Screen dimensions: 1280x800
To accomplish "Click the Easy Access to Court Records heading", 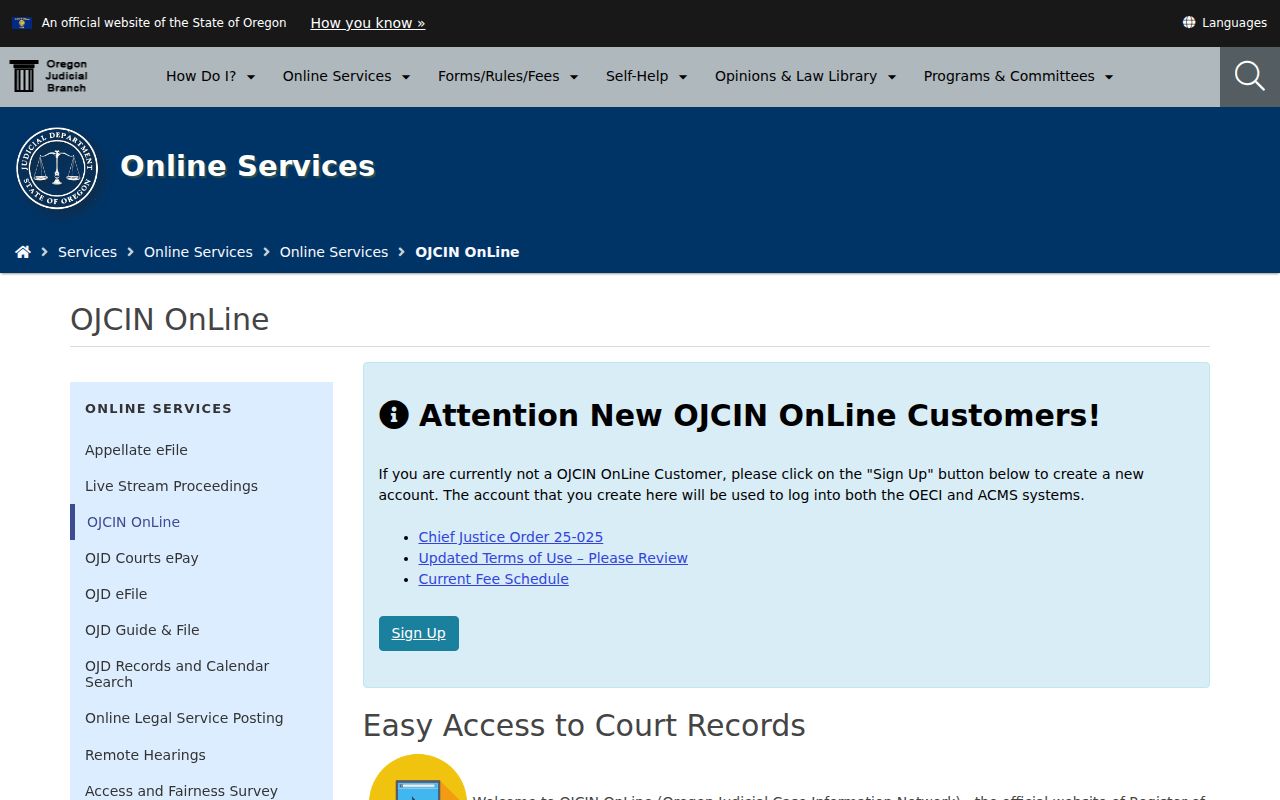I will point(584,725).
